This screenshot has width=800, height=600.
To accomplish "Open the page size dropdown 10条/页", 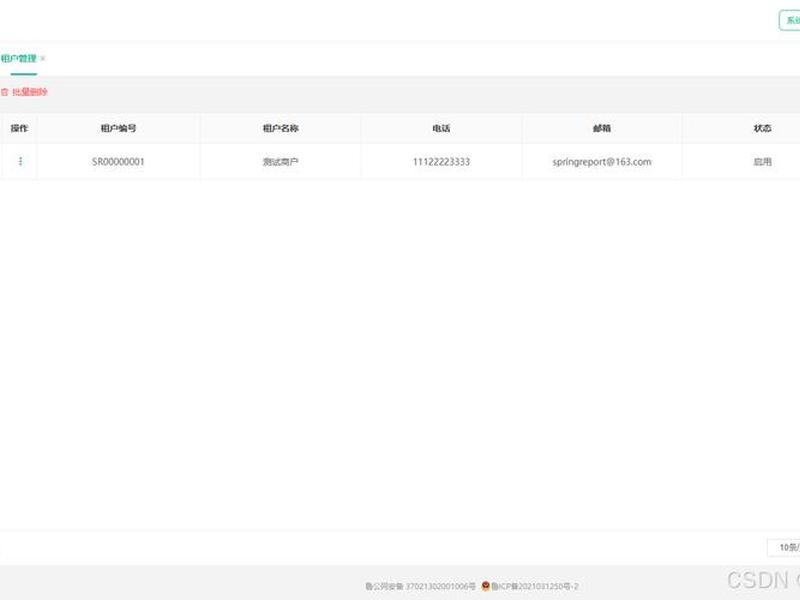I will coord(785,547).
